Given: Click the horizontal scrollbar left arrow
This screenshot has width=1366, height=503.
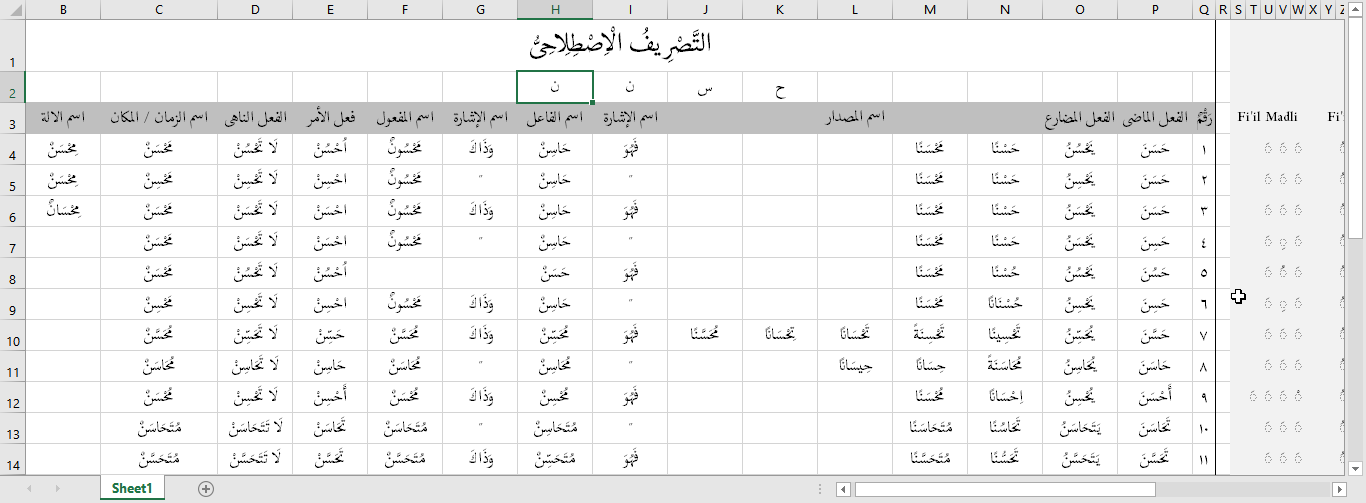Looking at the screenshot, I should 844,489.
